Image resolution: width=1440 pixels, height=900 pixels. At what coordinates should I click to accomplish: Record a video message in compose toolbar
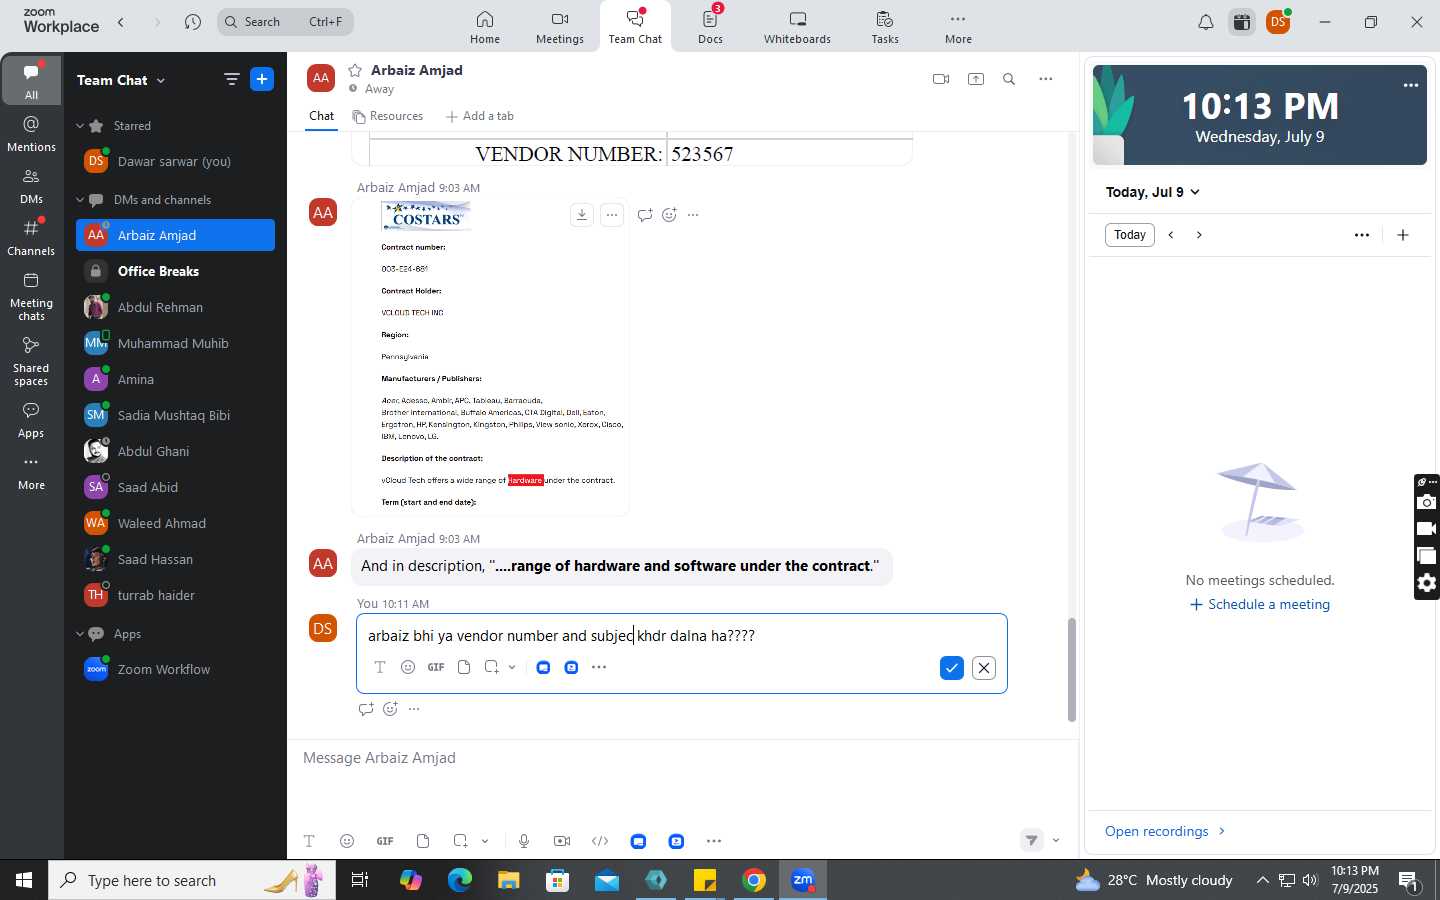point(562,841)
